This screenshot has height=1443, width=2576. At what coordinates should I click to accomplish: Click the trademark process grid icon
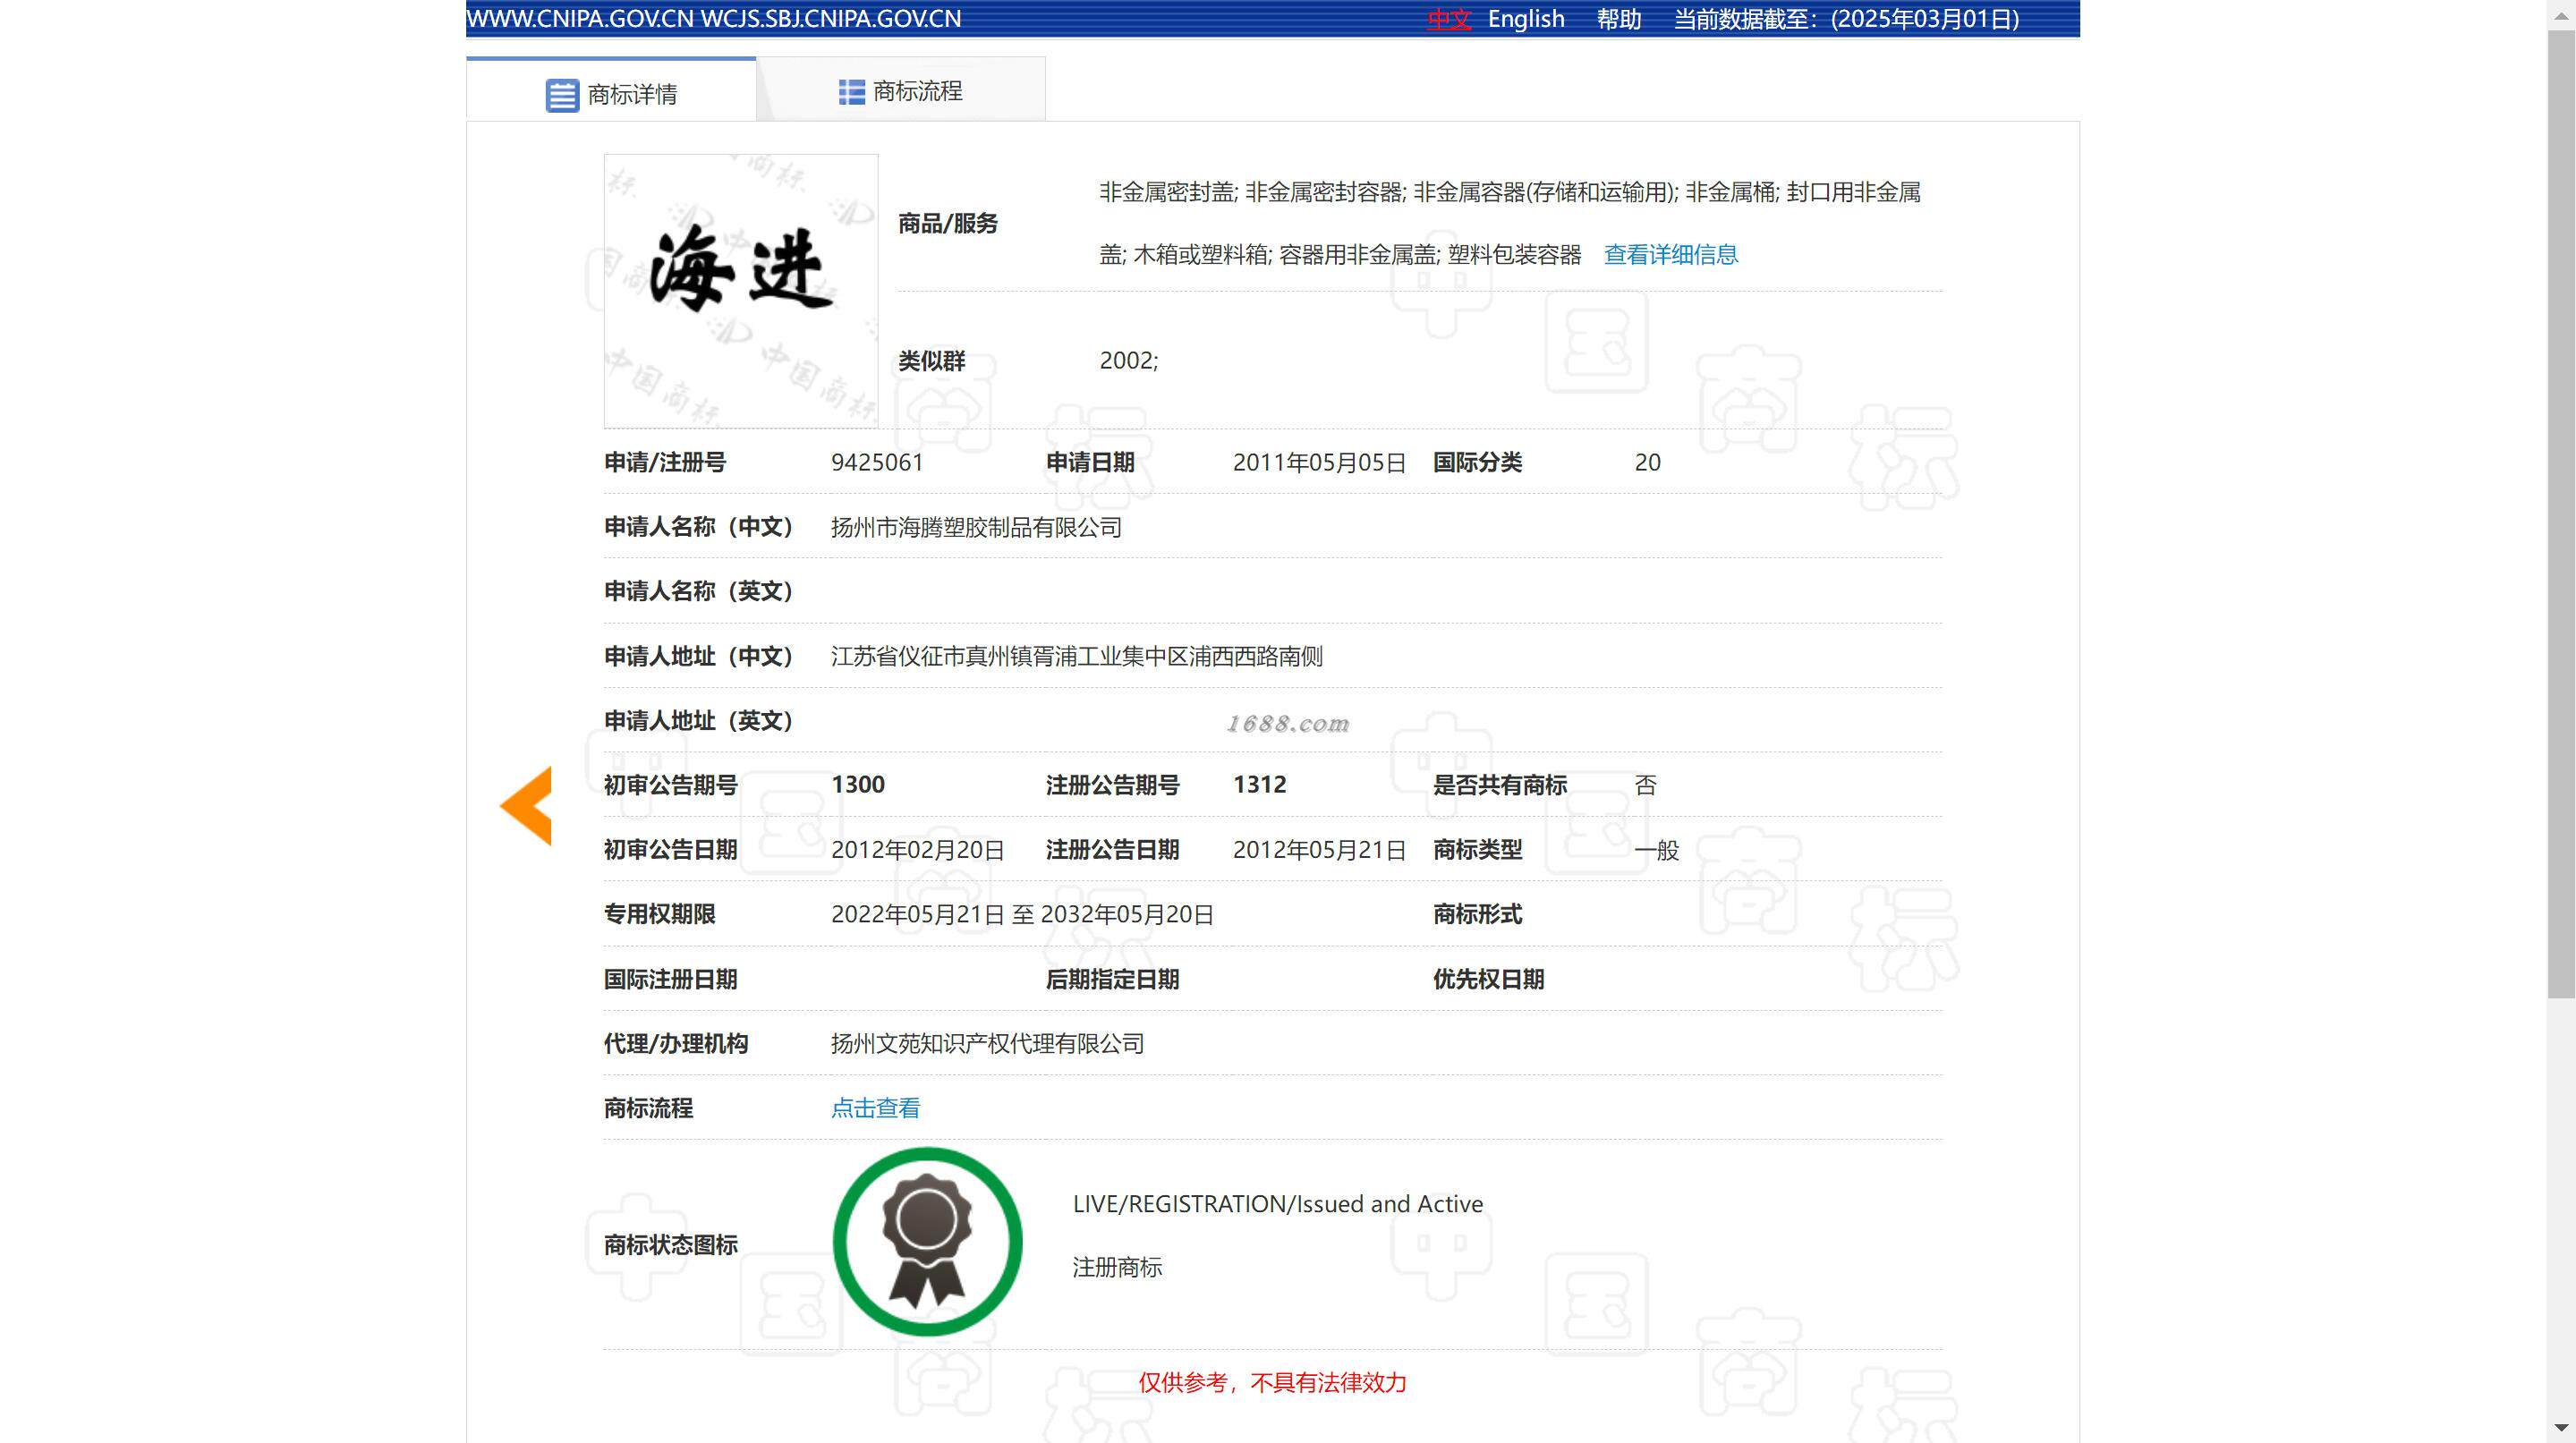click(x=851, y=92)
